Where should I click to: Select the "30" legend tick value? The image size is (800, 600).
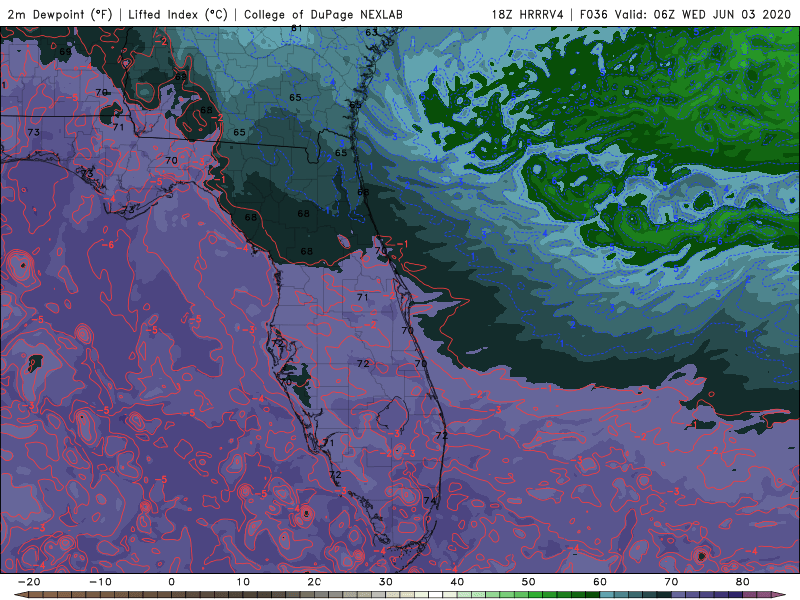pos(386,582)
